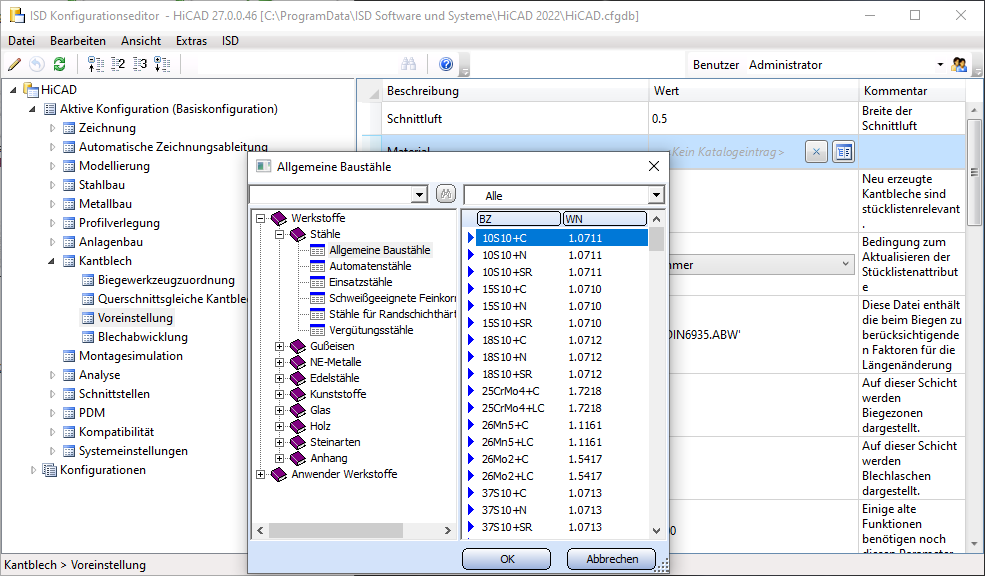Select Automatenstähle in the materials tree

click(x=370, y=266)
